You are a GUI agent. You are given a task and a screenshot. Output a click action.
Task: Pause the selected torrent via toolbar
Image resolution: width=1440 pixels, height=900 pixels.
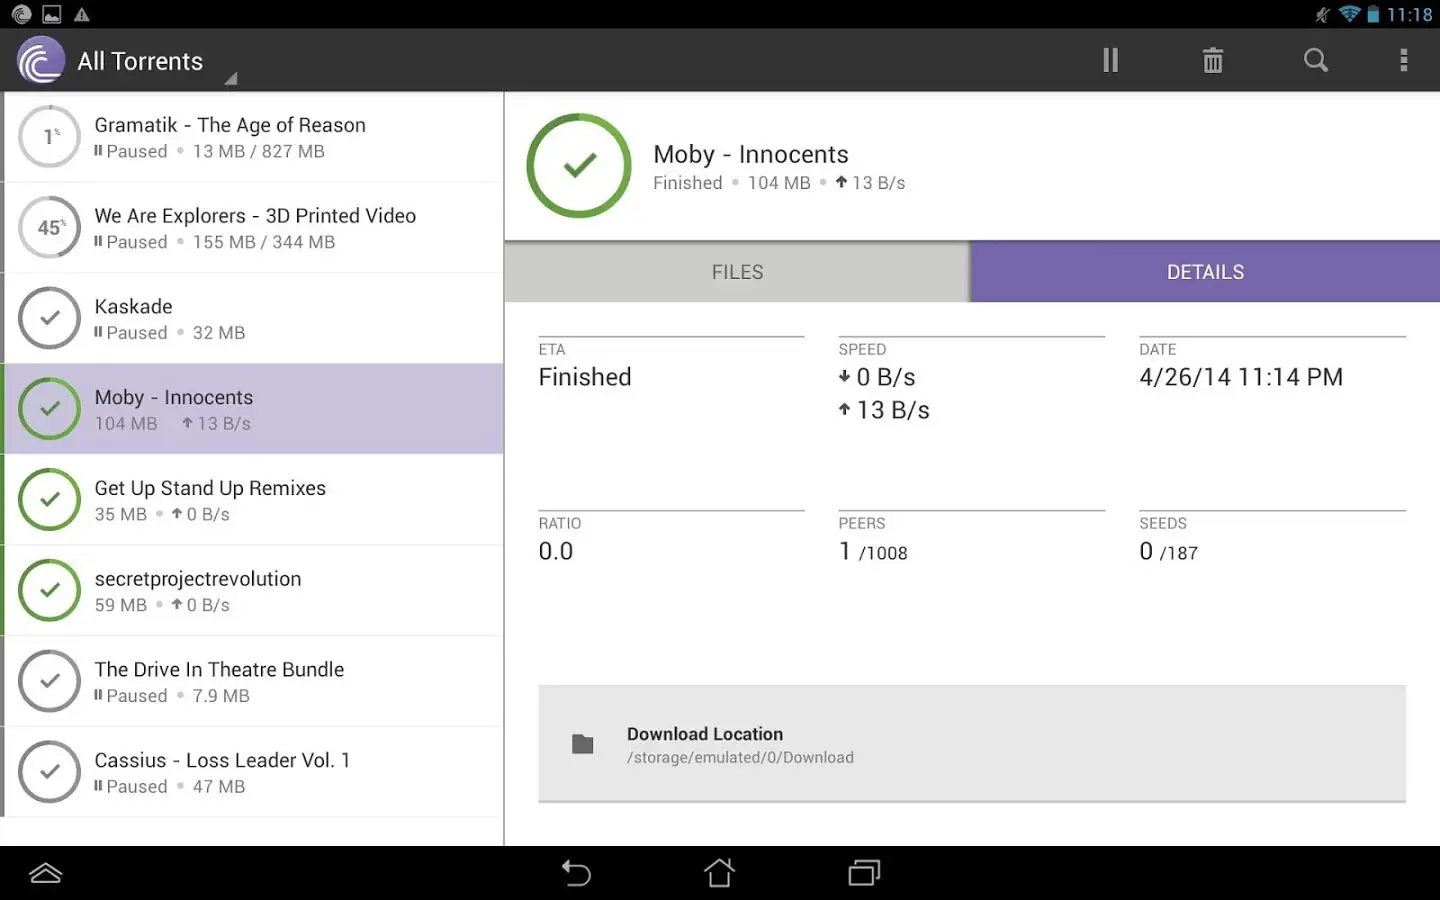[x=1110, y=60]
